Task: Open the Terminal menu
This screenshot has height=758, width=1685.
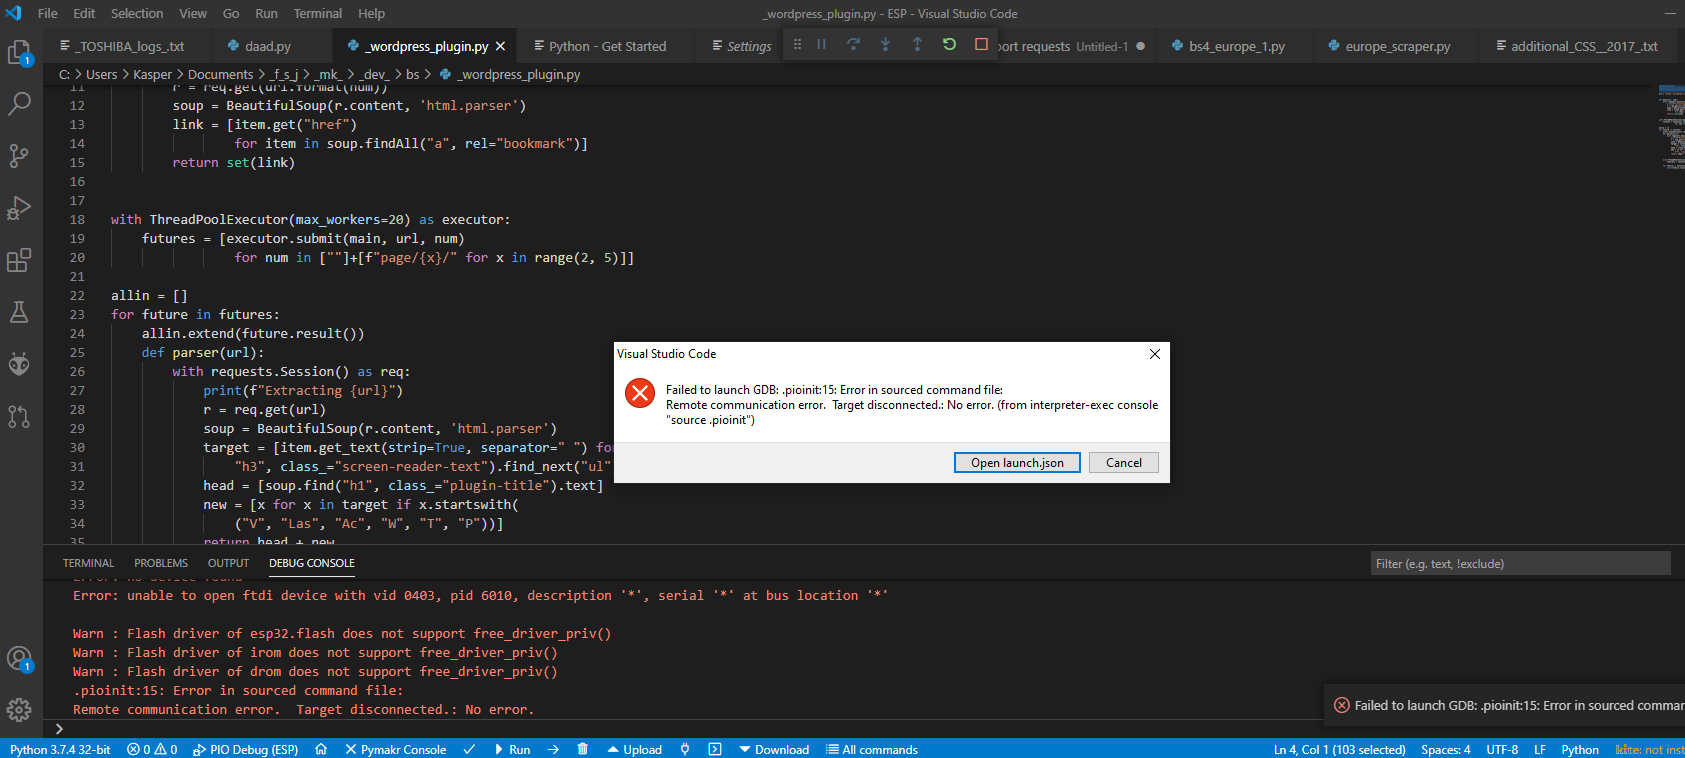Action: (318, 13)
